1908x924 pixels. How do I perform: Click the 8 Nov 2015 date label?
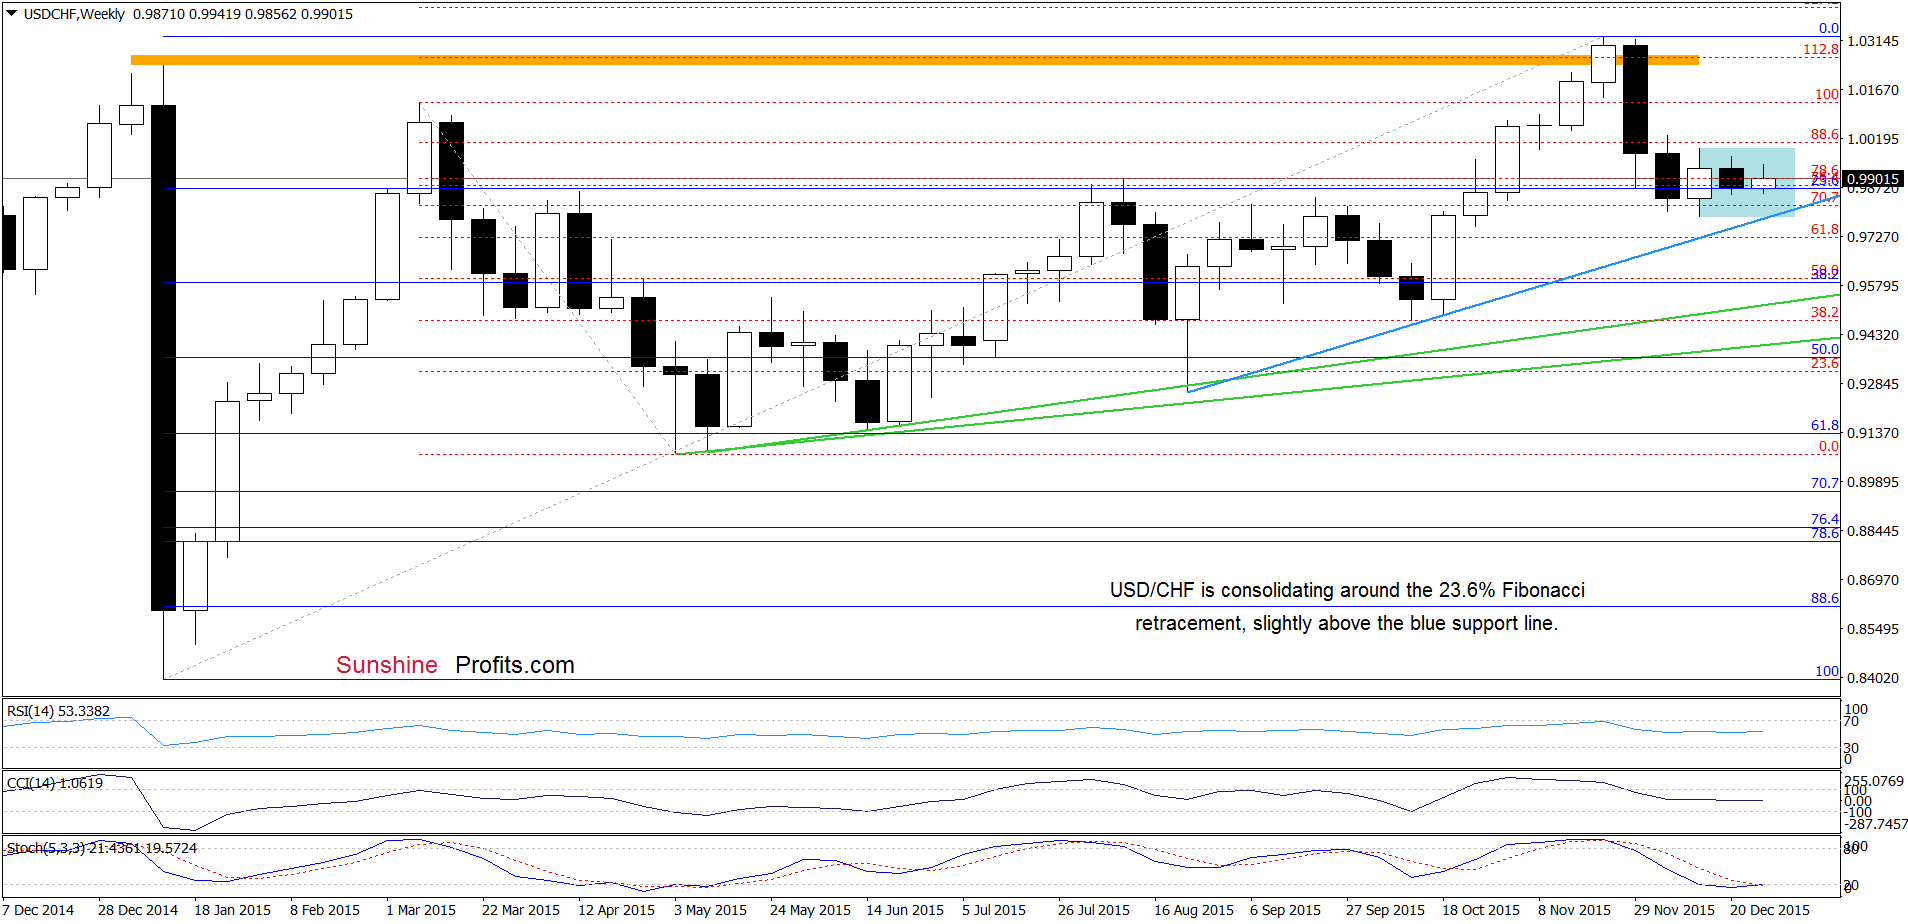pyautogui.click(x=1574, y=910)
